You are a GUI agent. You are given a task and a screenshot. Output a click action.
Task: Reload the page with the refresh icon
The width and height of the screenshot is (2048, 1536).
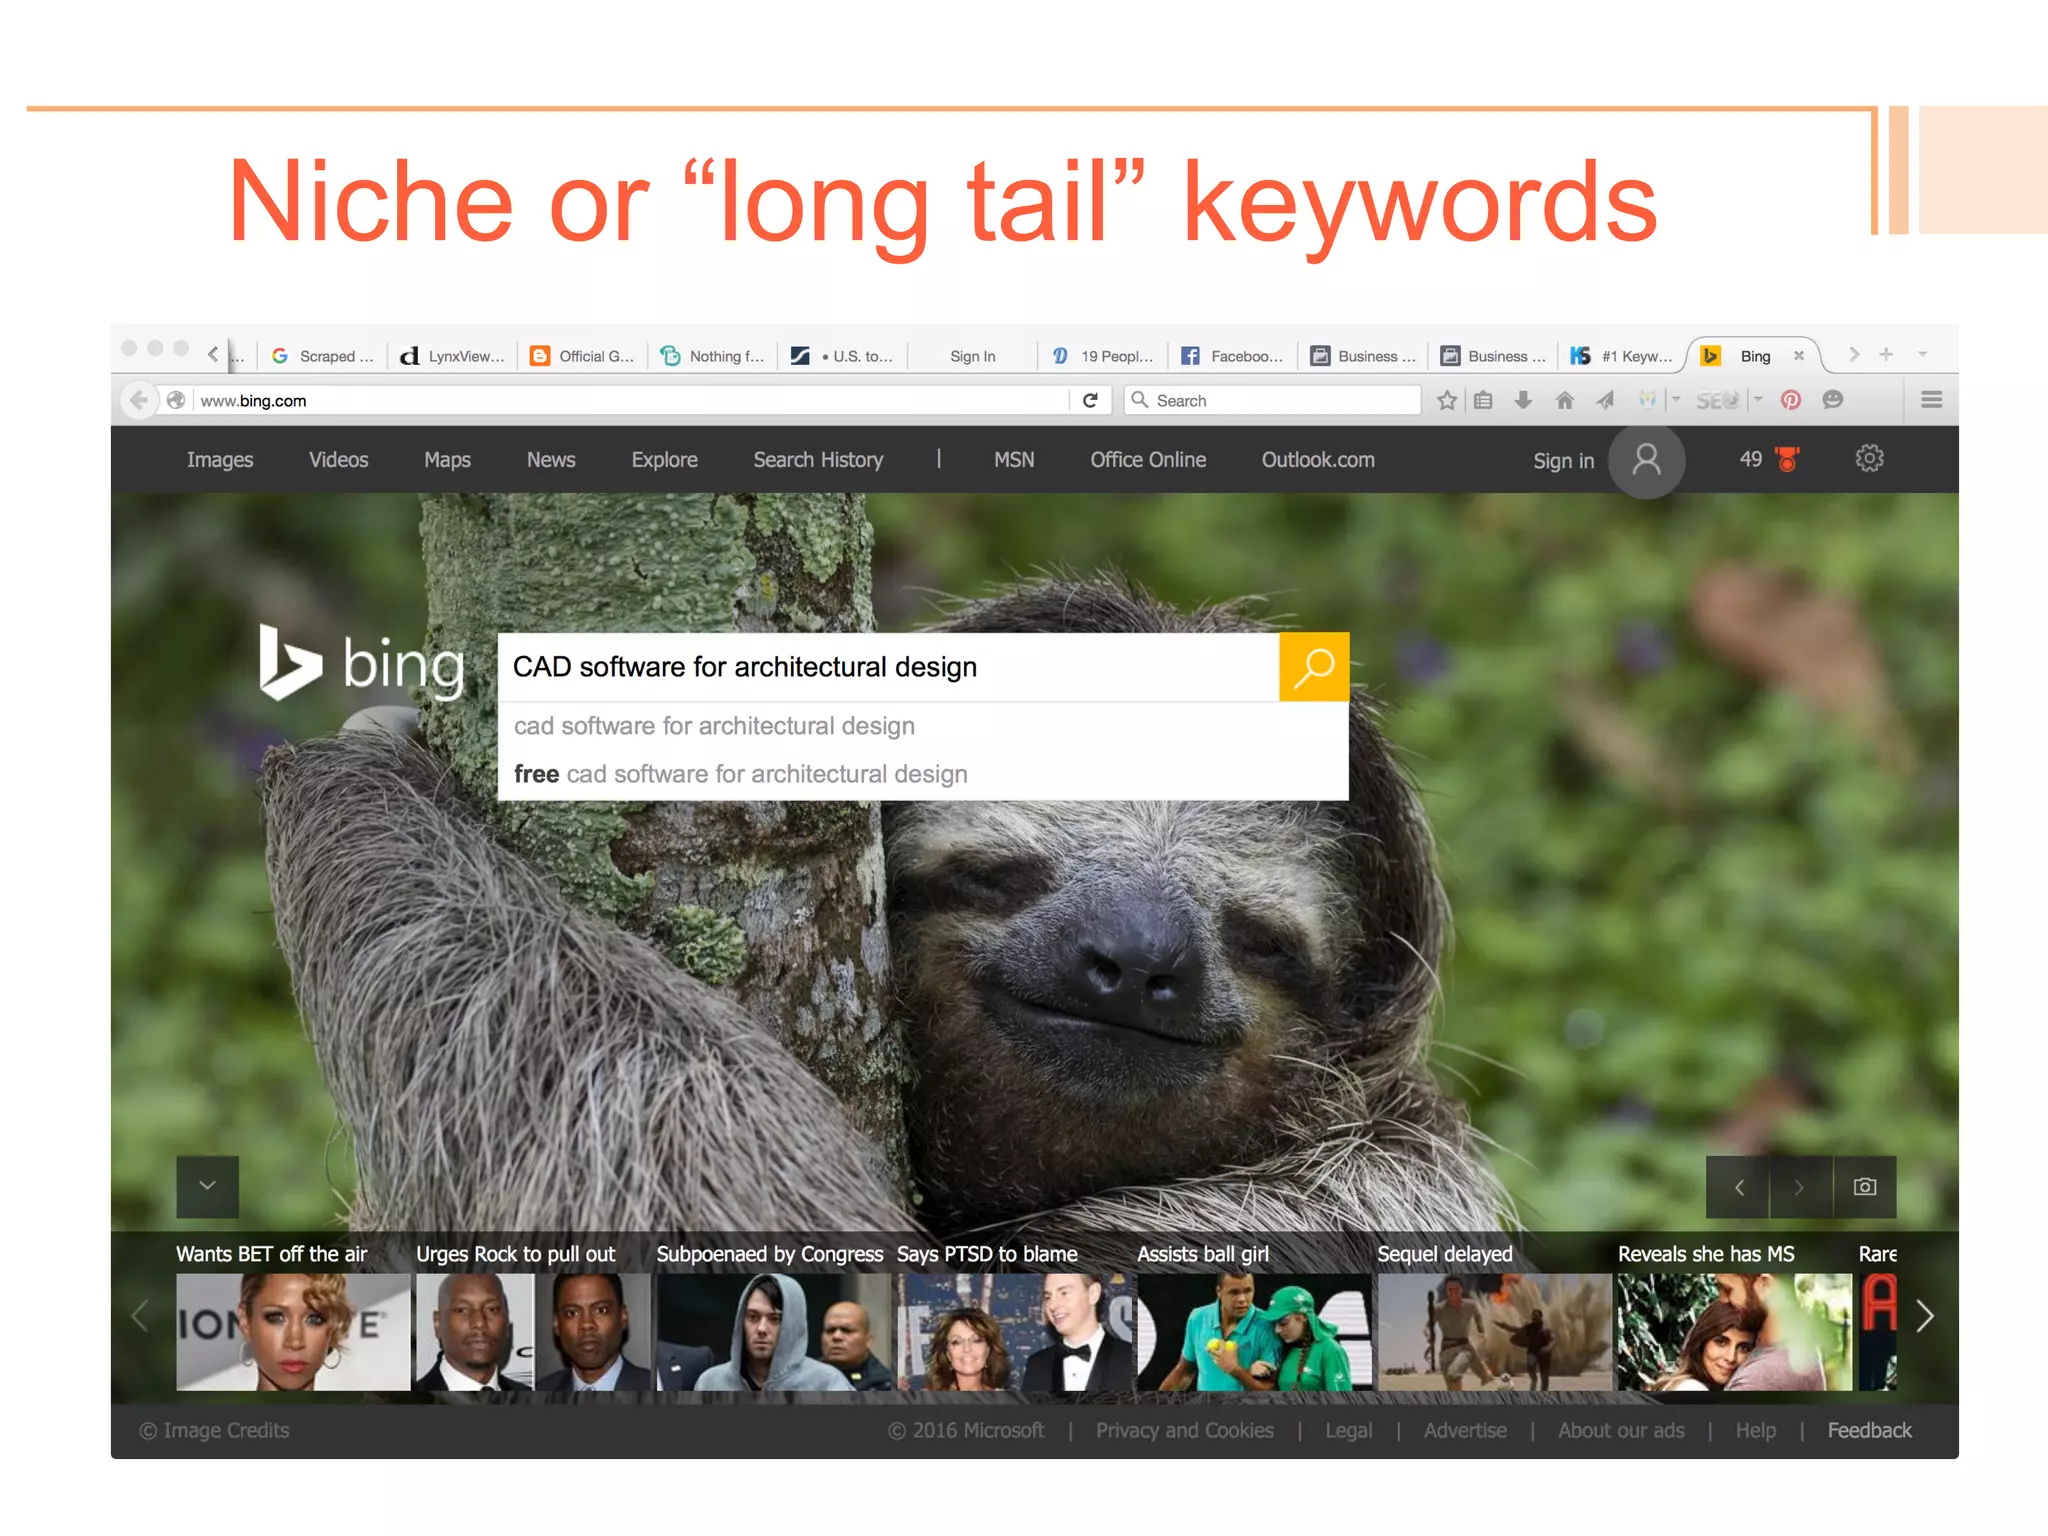pos(1090,400)
